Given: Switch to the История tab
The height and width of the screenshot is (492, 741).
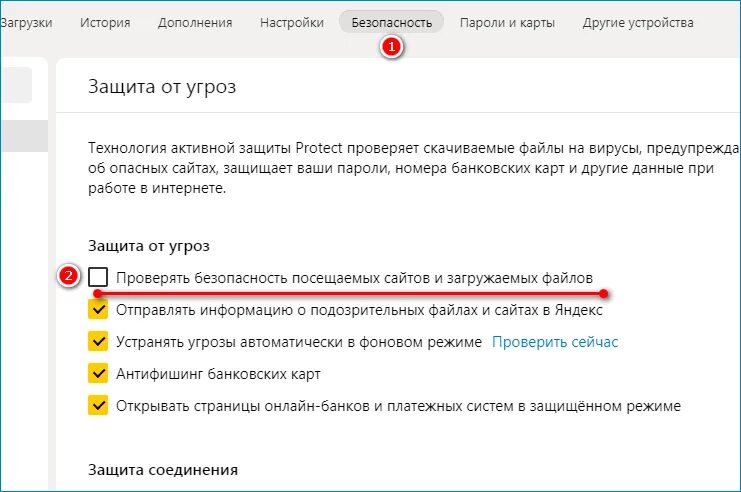Looking at the screenshot, I should coord(105,23).
